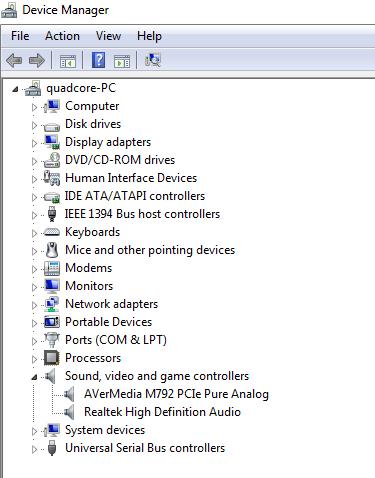Viewport: 375px width, 478px height.
Task: Click the Forward arrow toolbar icon
Action: [37, 61]
